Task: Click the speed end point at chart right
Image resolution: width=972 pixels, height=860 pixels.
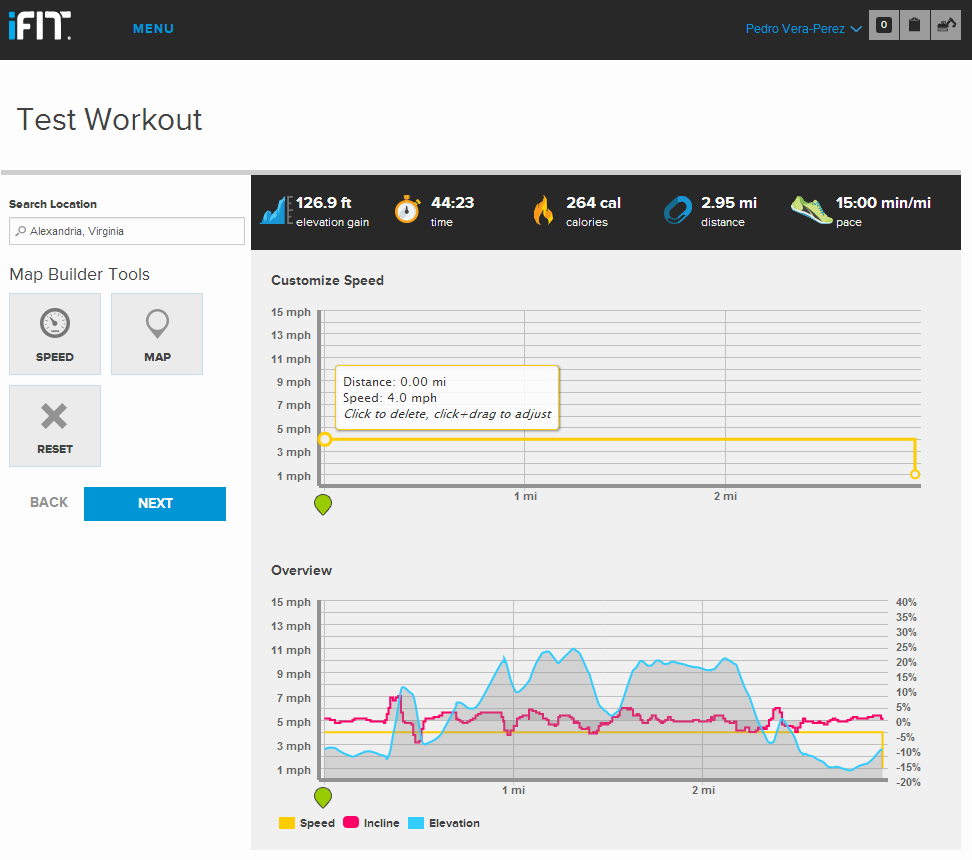Action: pos(915,474)
